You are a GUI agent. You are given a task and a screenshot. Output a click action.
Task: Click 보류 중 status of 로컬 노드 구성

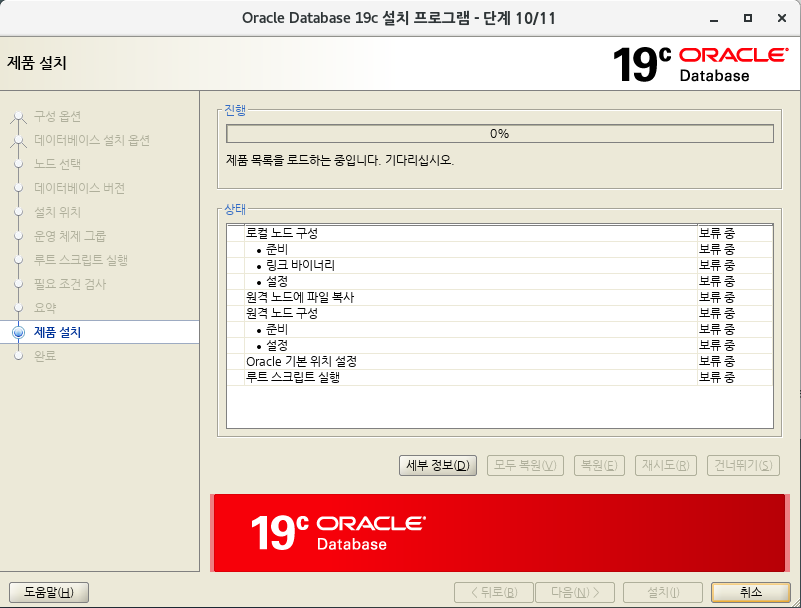coord(717,233)
